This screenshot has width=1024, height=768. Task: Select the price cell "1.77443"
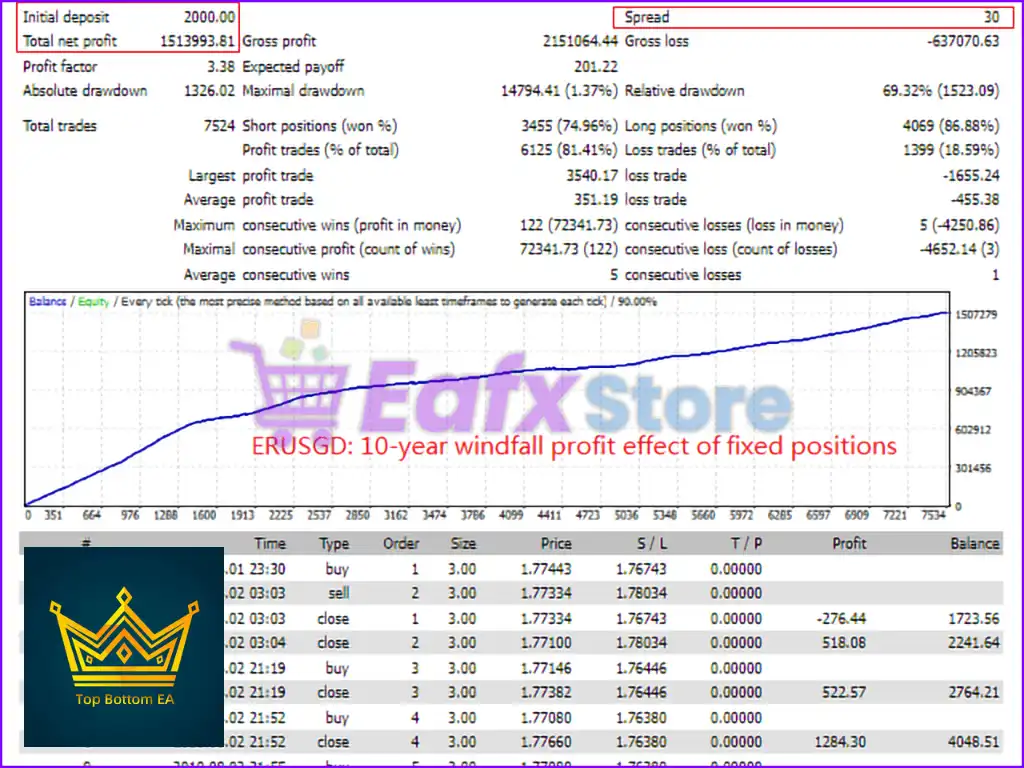point(546,569)
